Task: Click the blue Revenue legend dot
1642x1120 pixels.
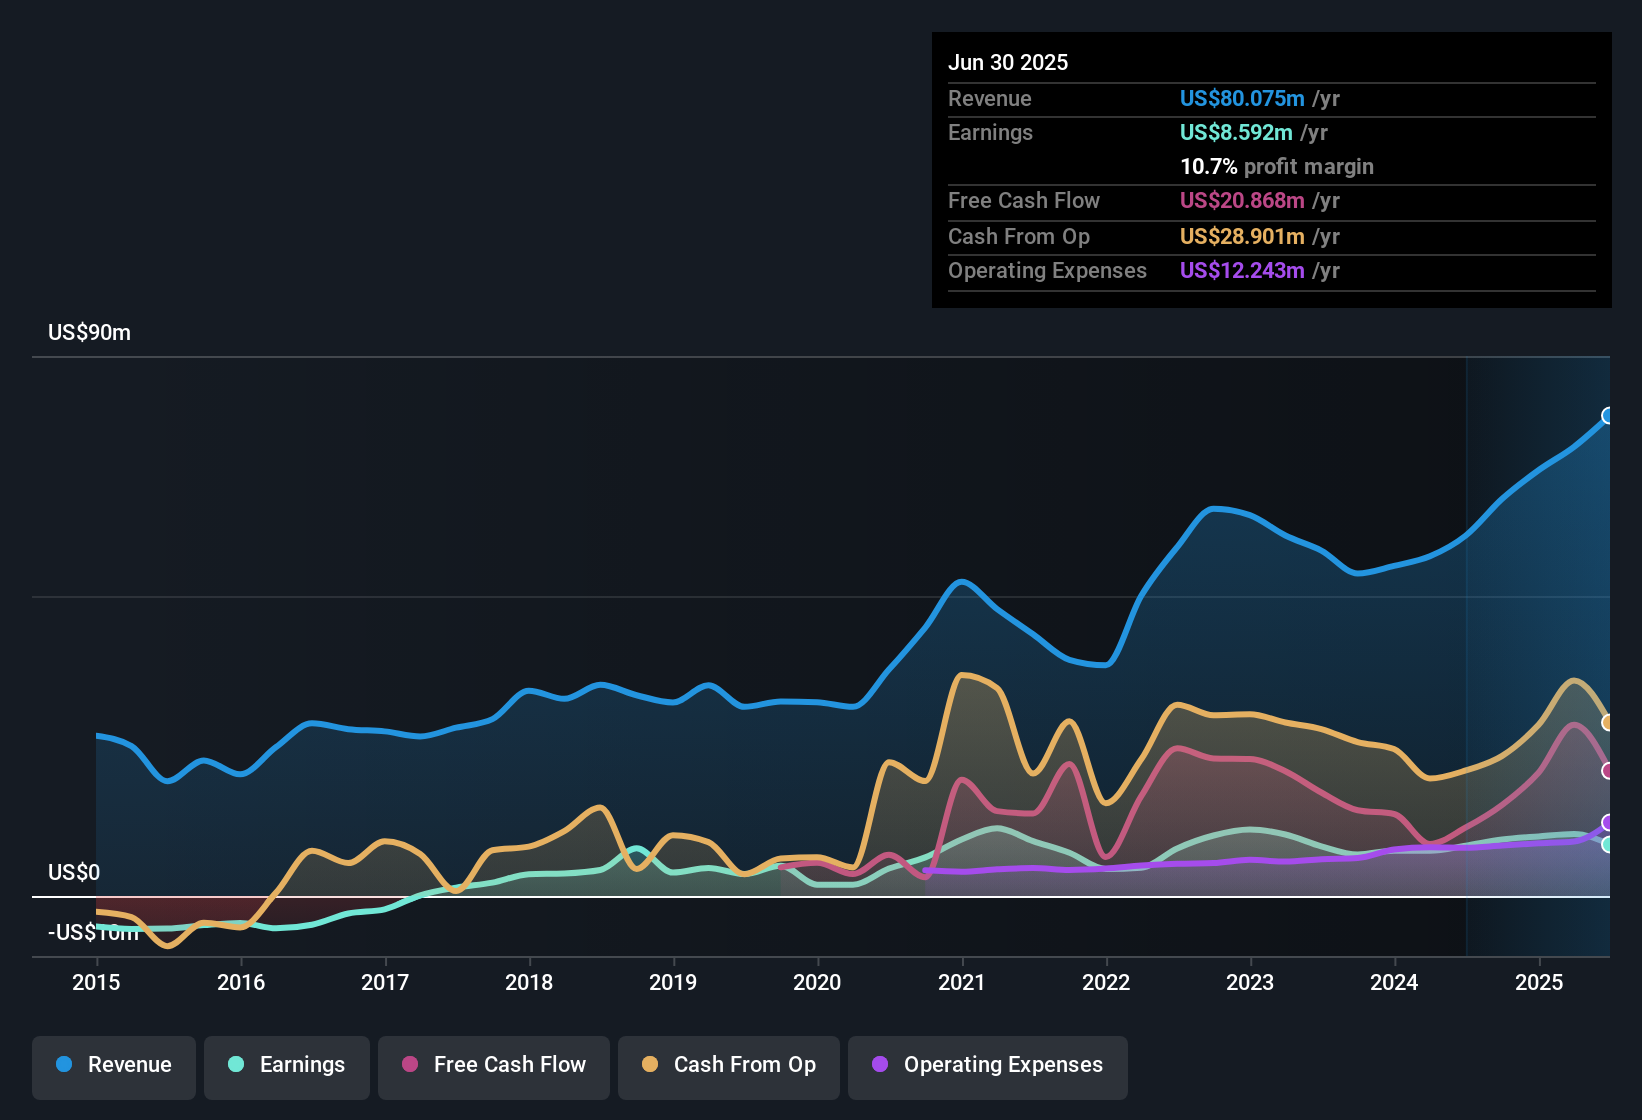Action: tap(64, 1064)
